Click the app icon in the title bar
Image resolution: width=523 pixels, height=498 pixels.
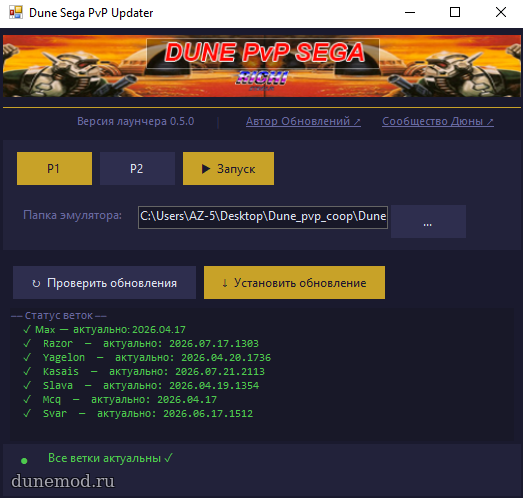(x=16, y=13)
